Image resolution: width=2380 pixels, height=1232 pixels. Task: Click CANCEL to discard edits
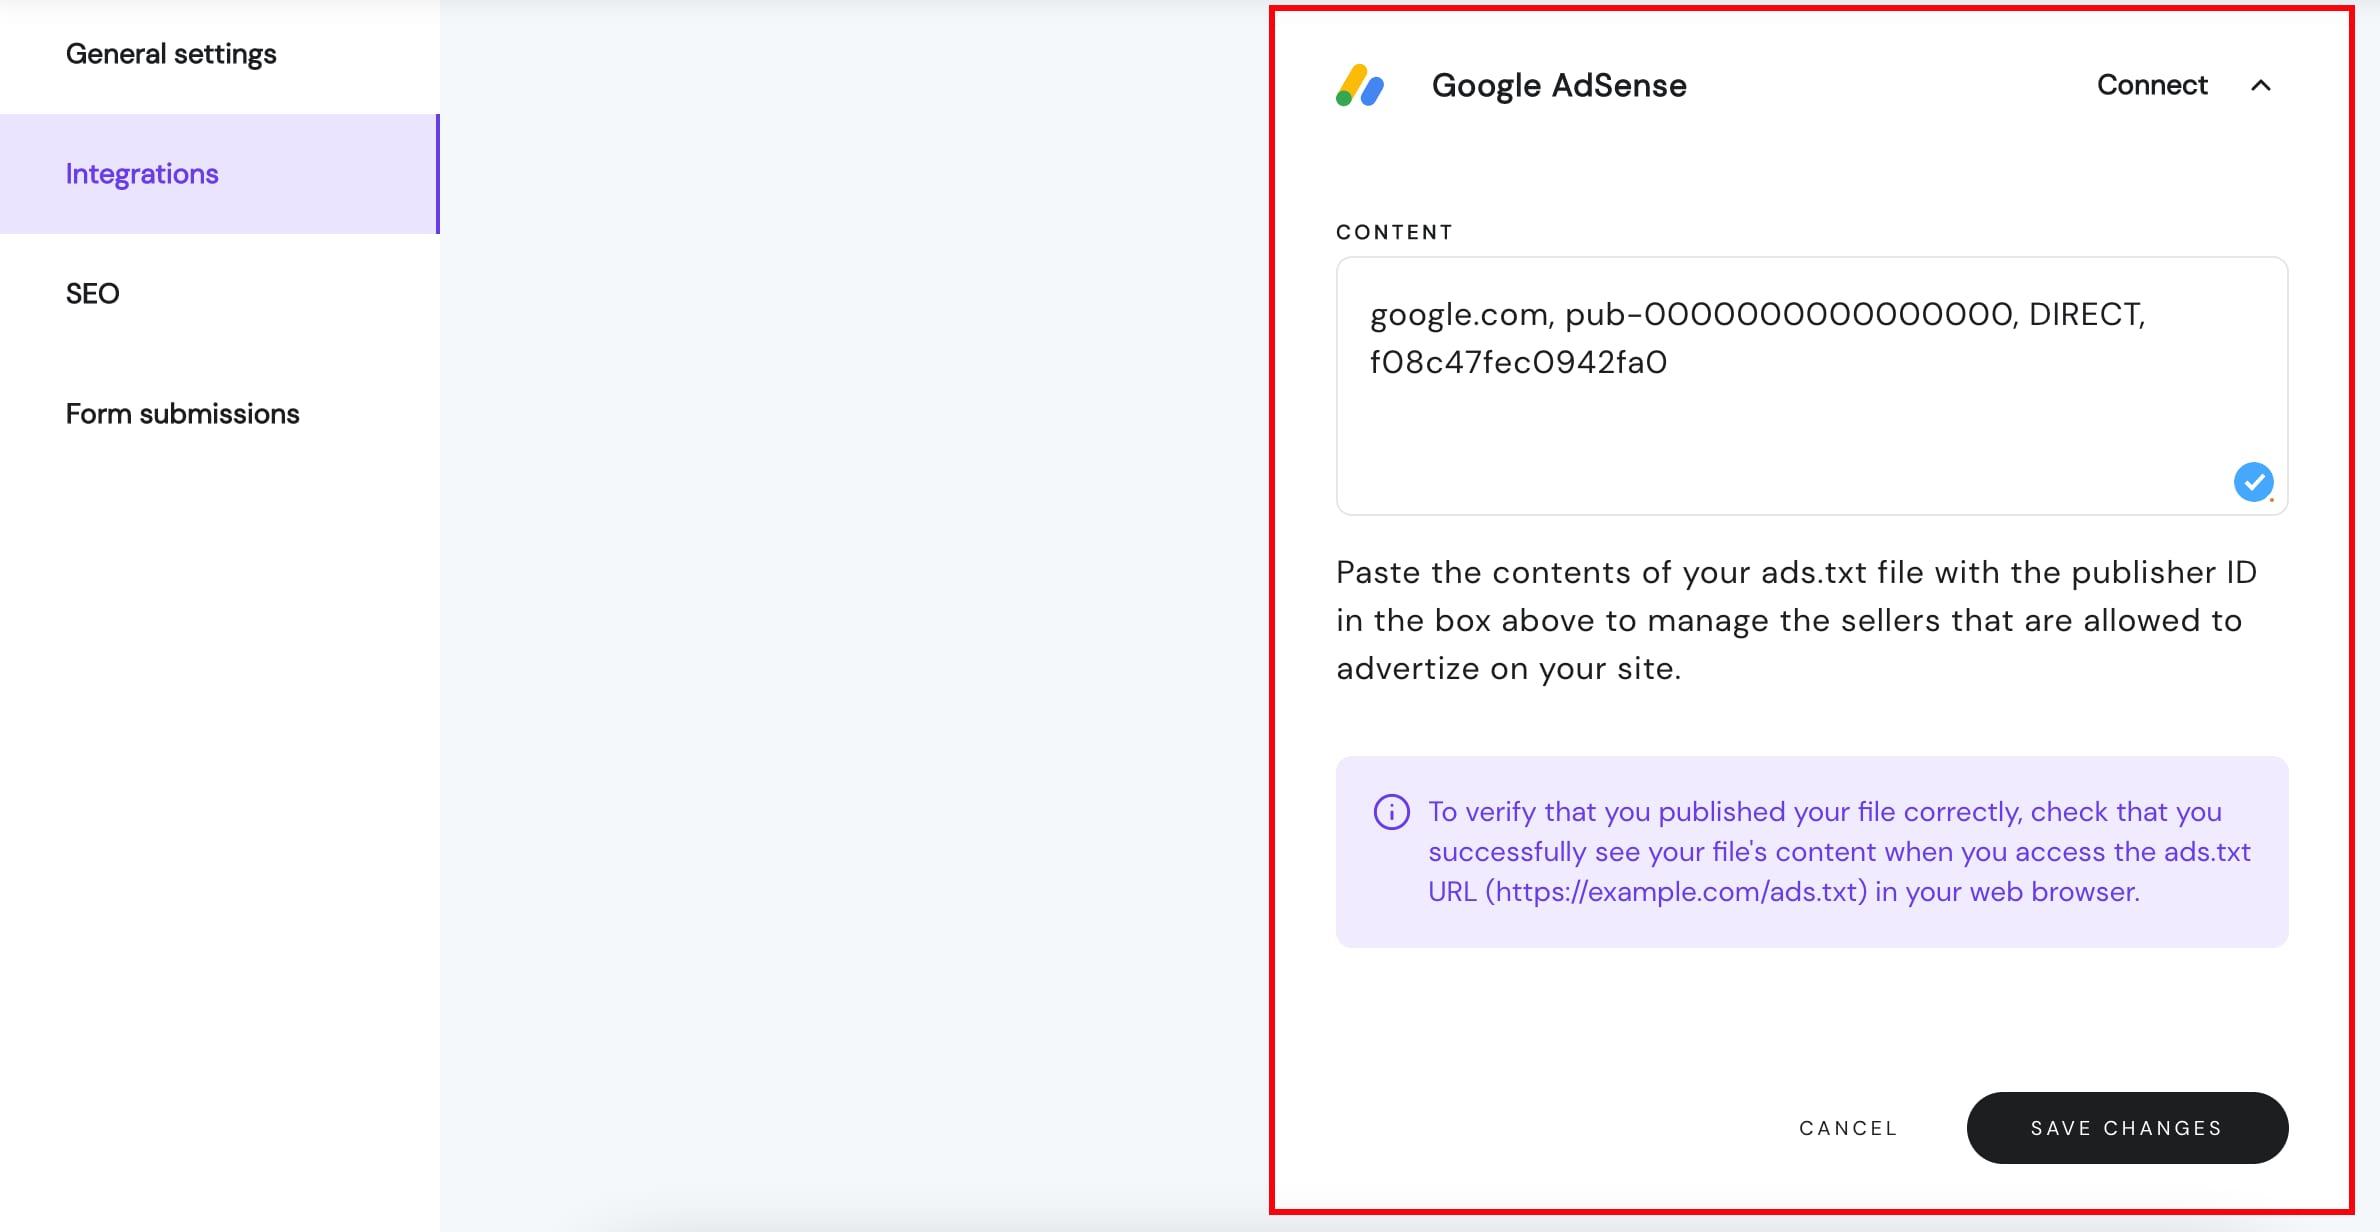(1847, 1127)
